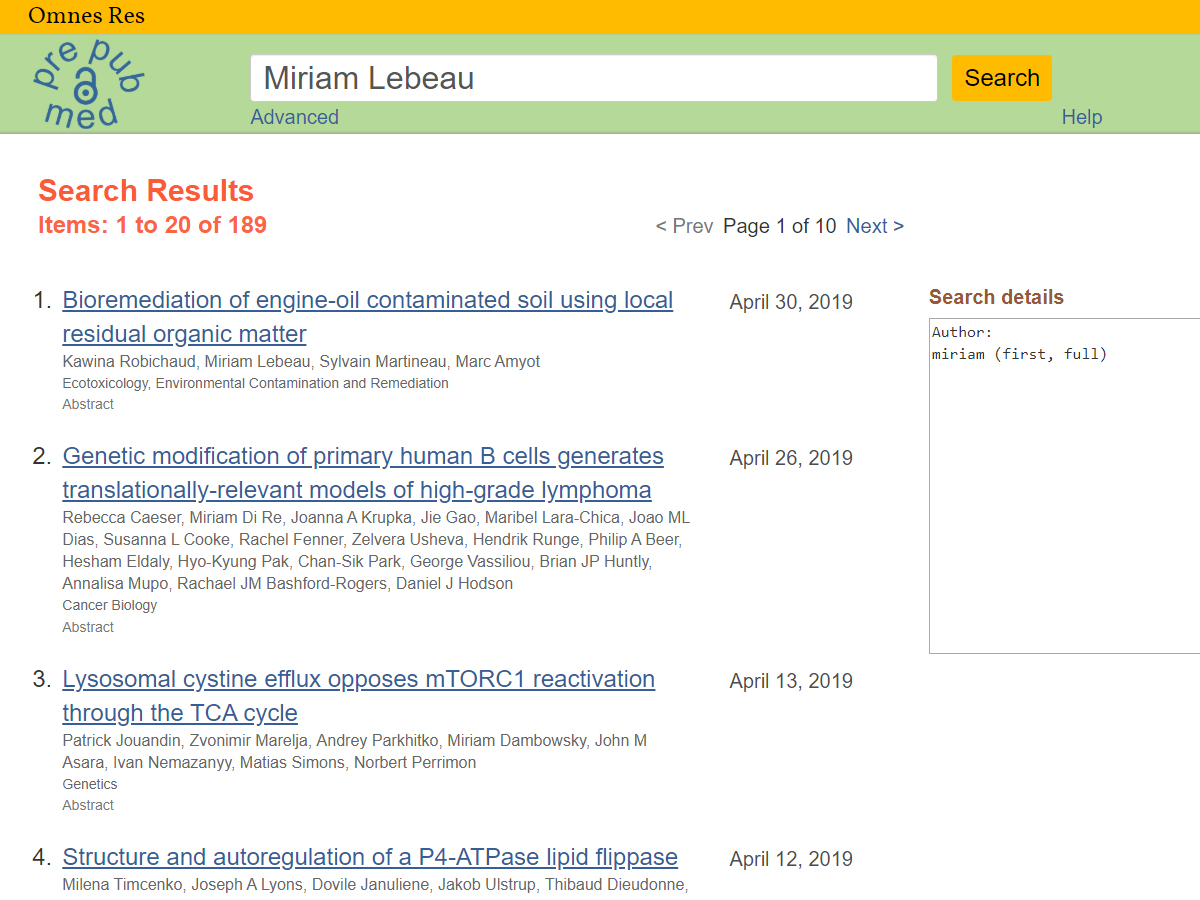Open the P4-ATPase lipid flippase article
Screen dimensions: 1200x900
(370, 857)
